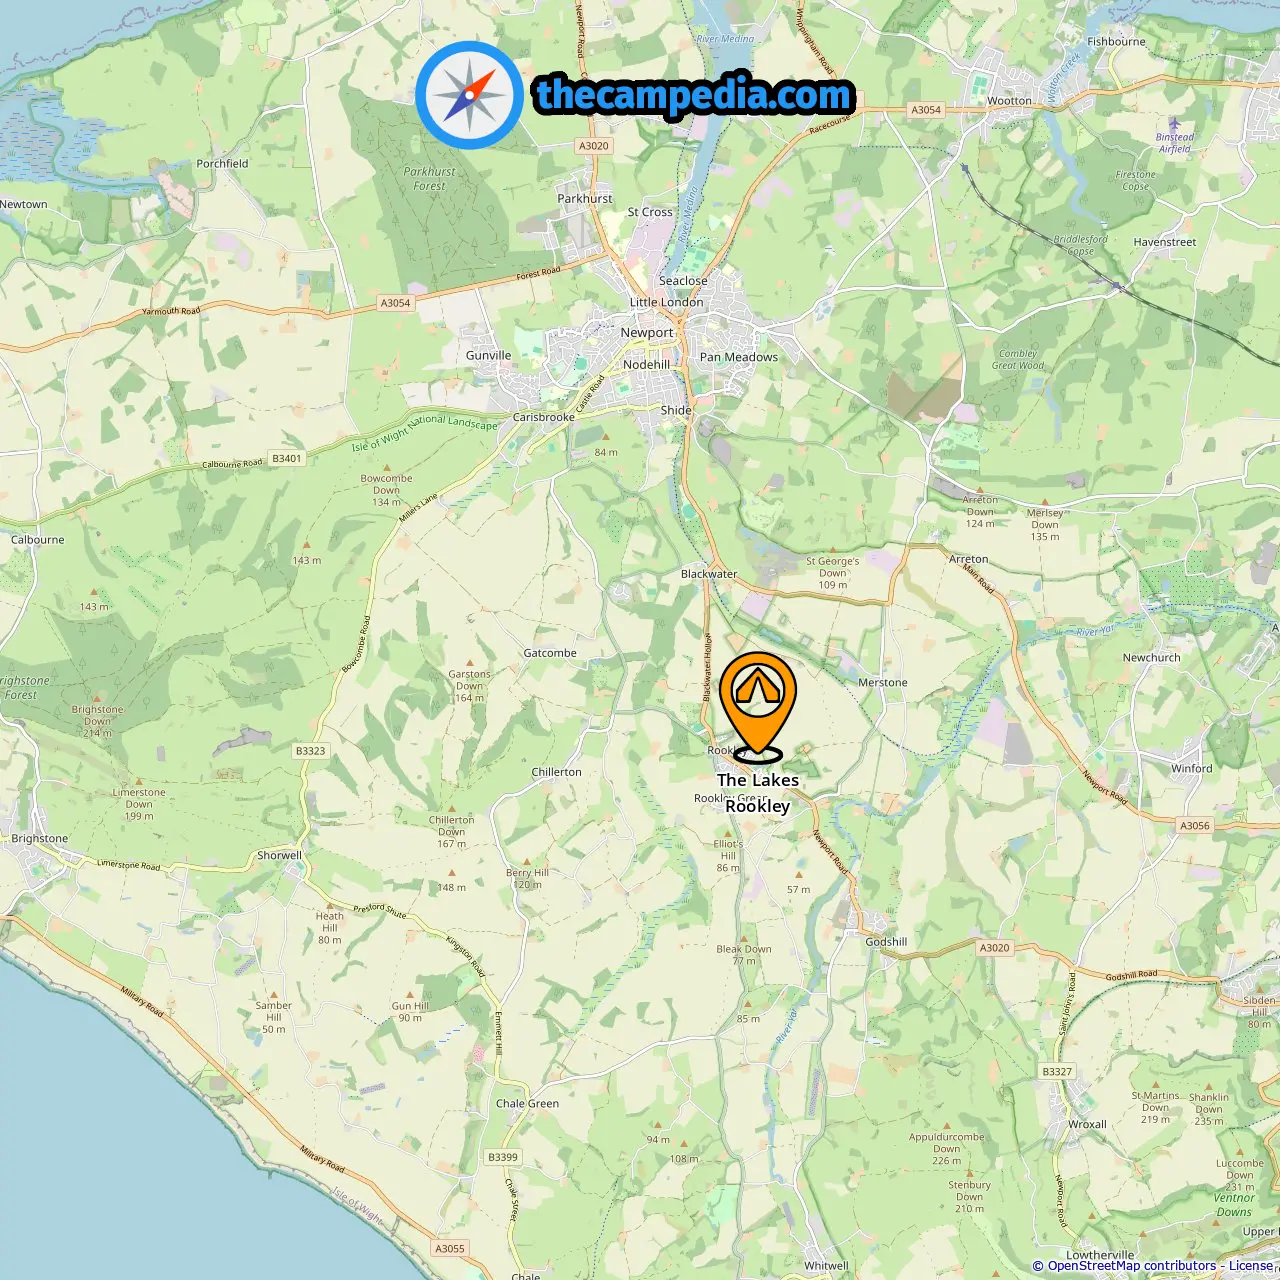Image resolution: width=1280 pixels, height=1280 pixels.
Task: Click The Lakes Rookley label
Action: click(758, 793)
